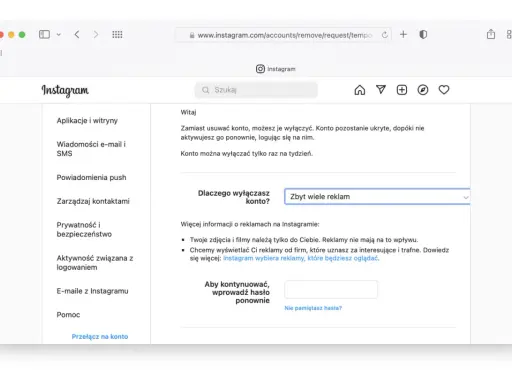This screenshot has width=512, height=384.
Task: Focus the Szukaj search field
Action: 256,90
